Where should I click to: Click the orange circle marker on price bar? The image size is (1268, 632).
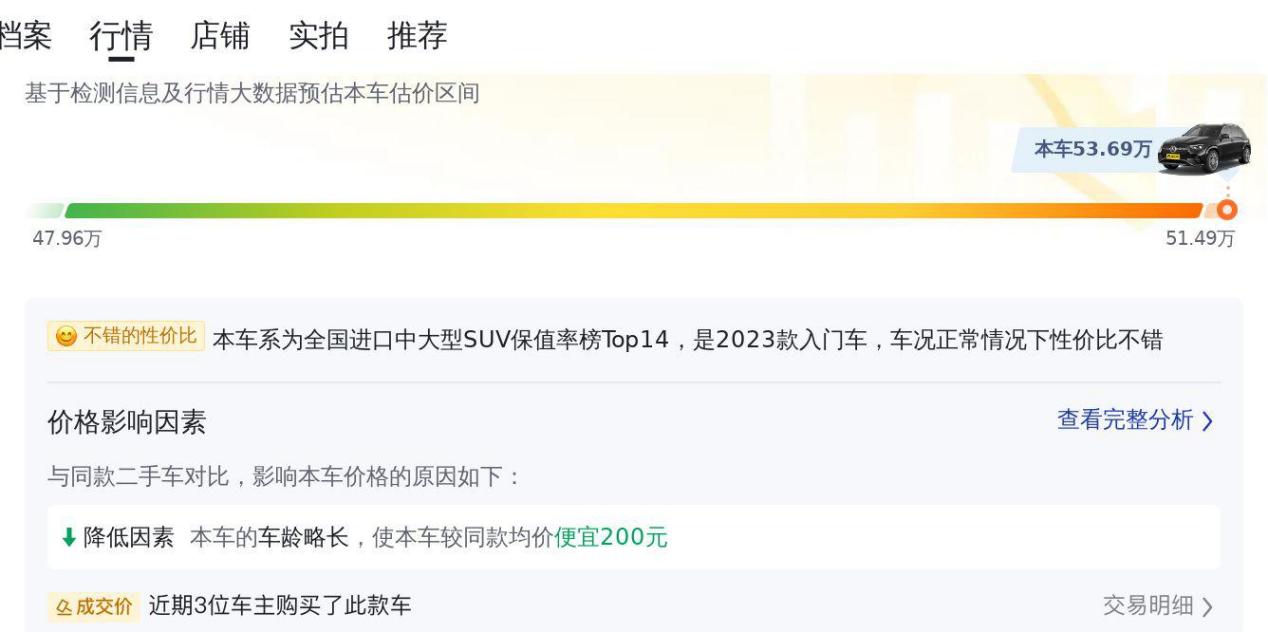[x=1227, y=209]
